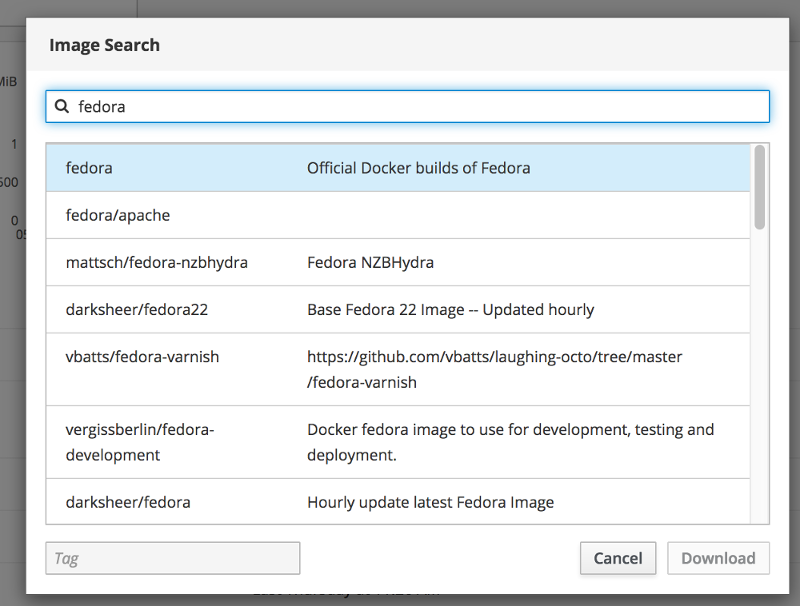The width and height of the screenshot is (800, 606).
Task: Select mattsch/fedora-nzbhydra result
Action: (x=398, y=262)
